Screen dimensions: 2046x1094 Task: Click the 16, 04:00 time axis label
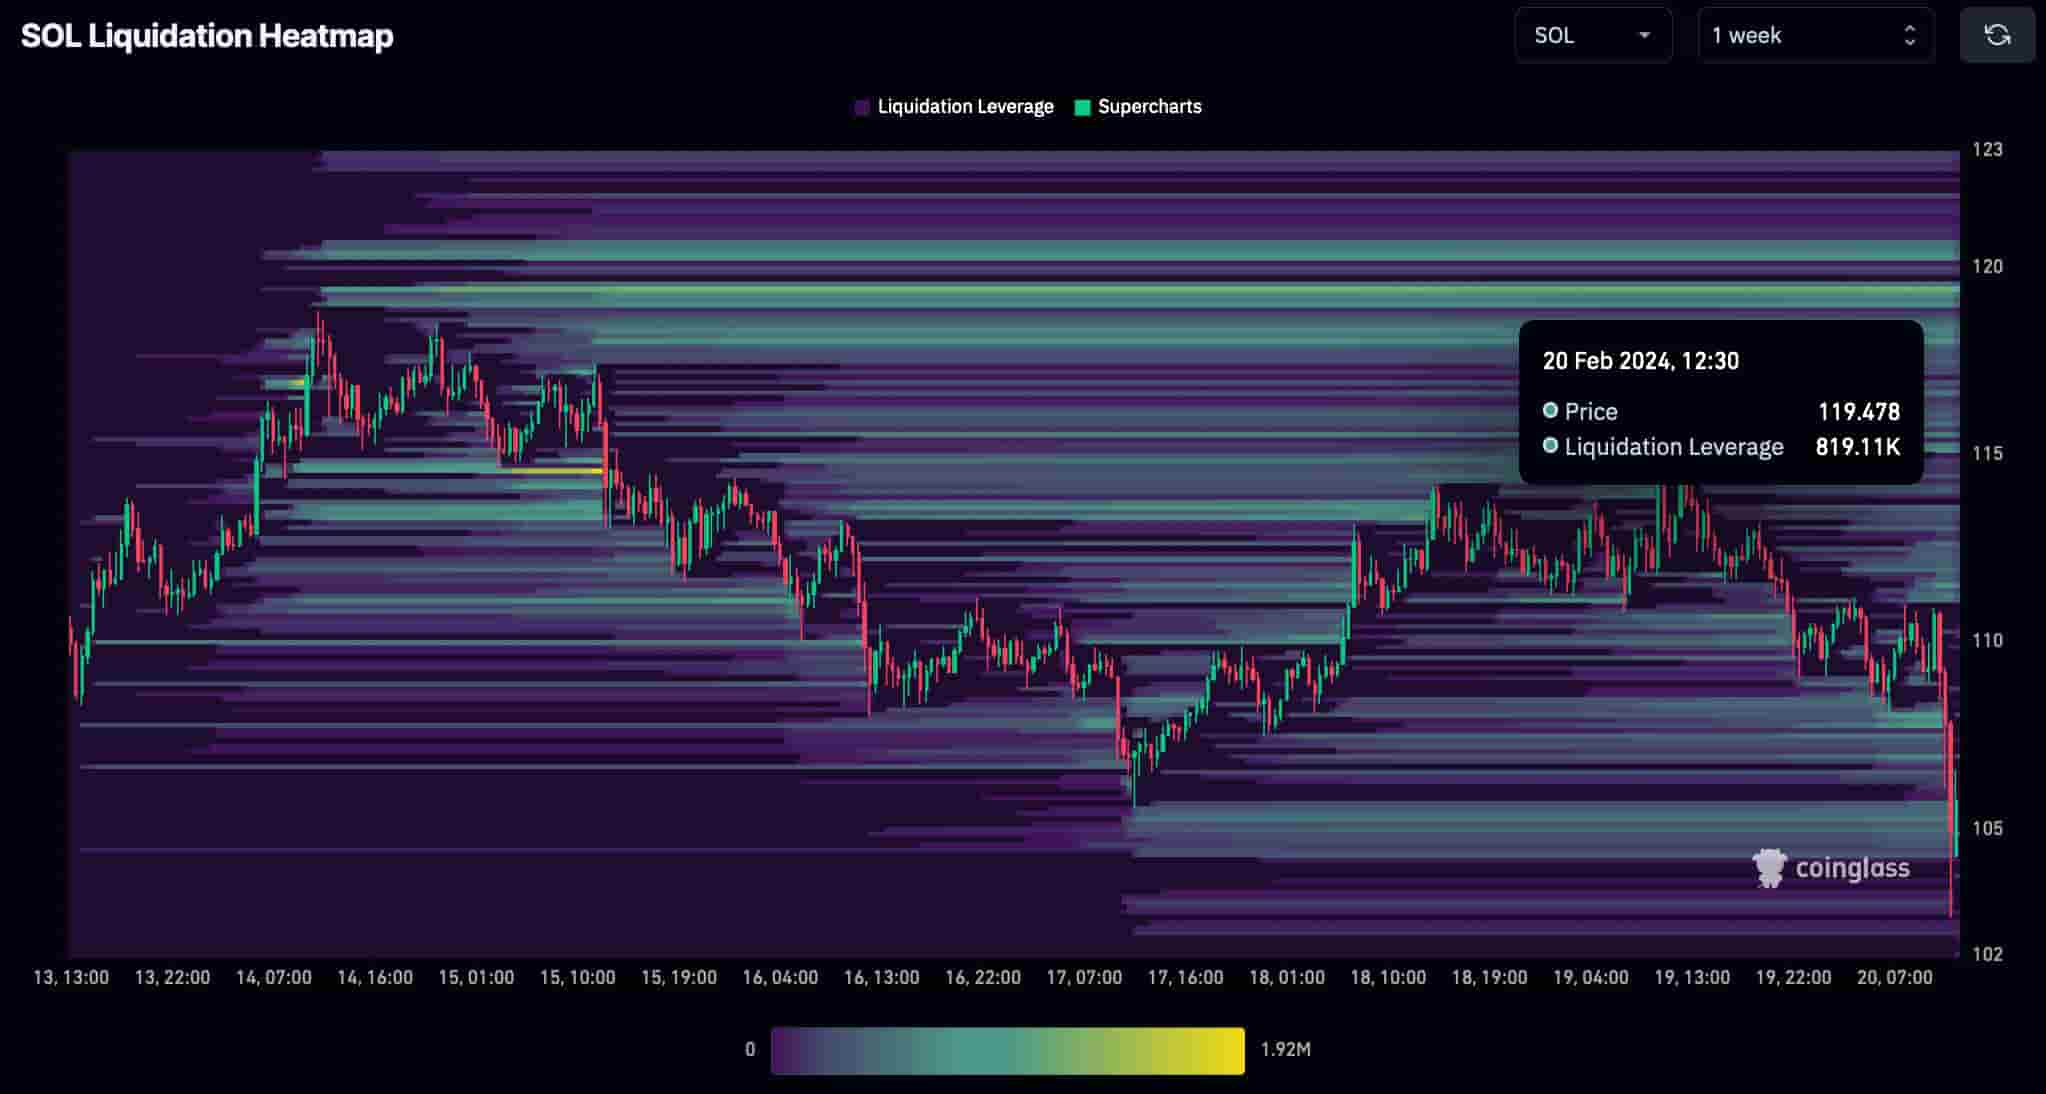tap(780, 977)
